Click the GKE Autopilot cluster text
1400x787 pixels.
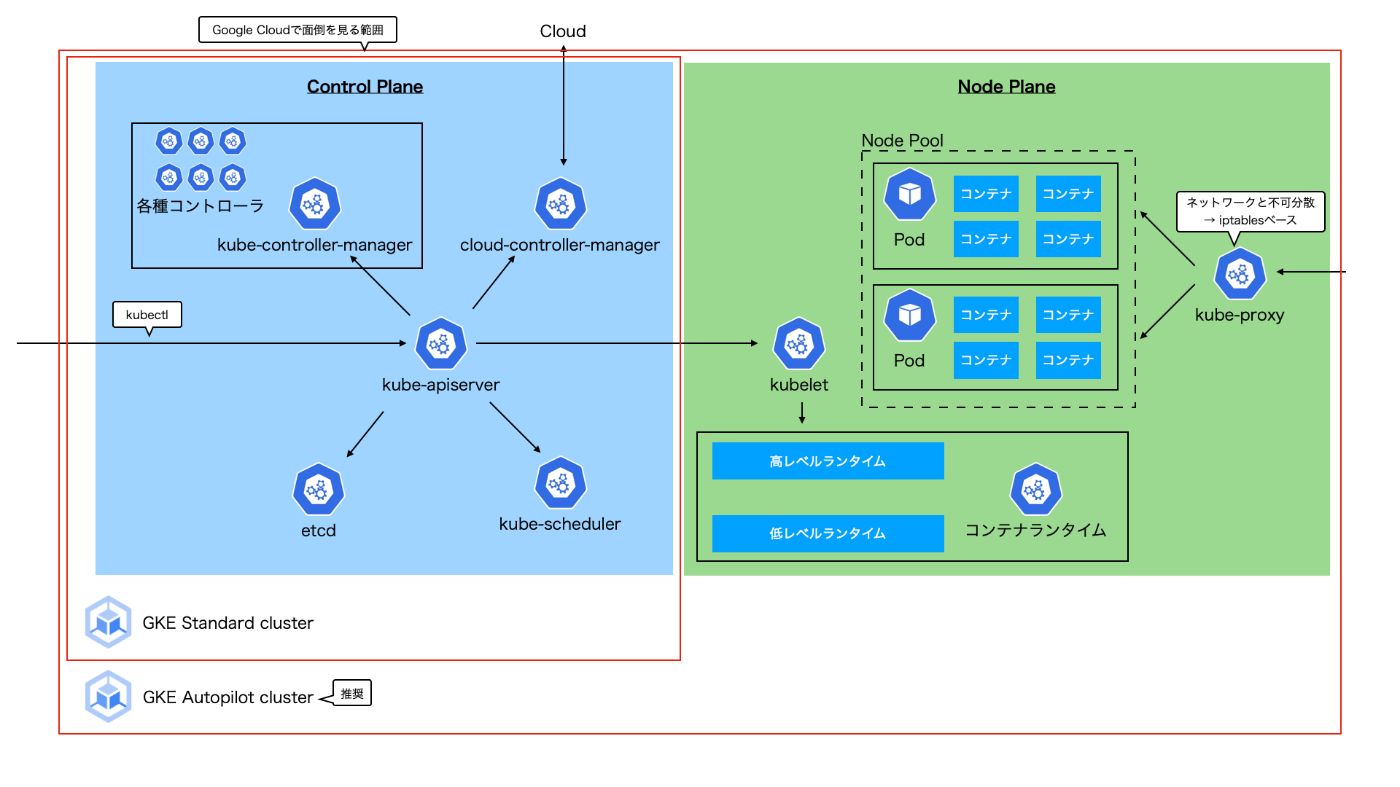click(x=228, y=697)
